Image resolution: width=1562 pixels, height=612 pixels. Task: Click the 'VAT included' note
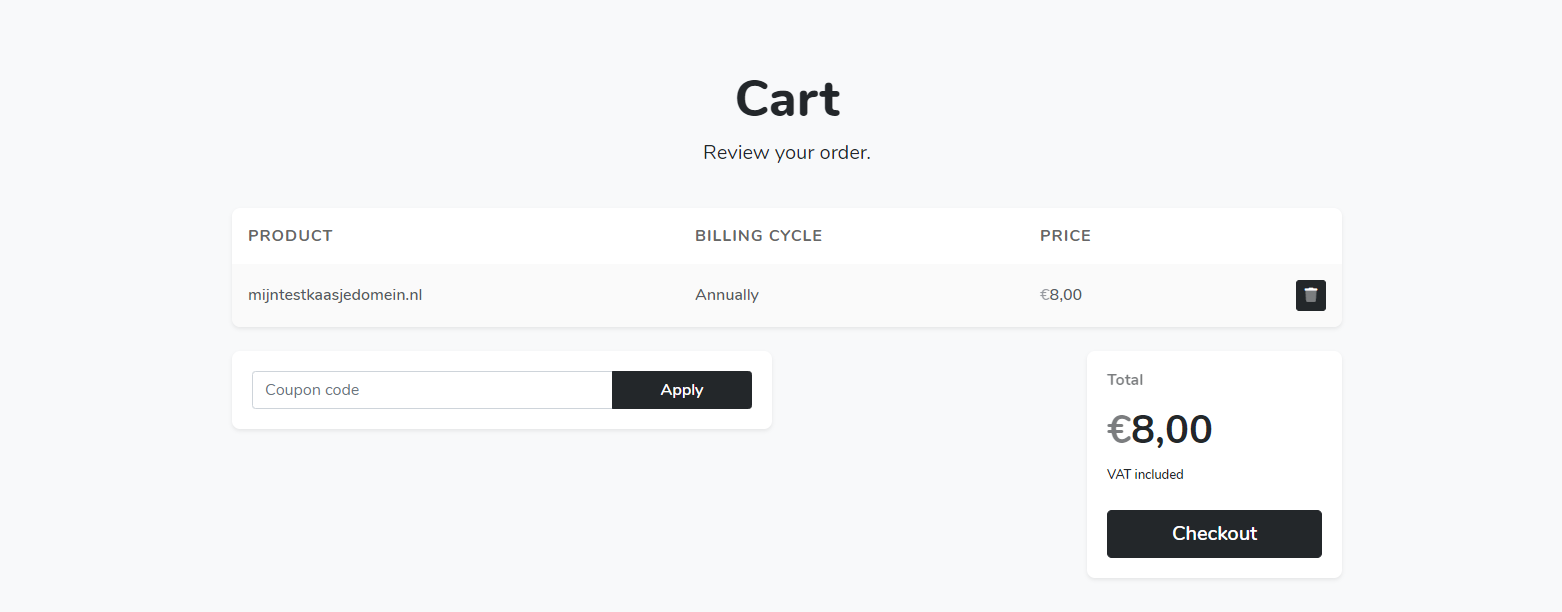(x=1145, y=475)
